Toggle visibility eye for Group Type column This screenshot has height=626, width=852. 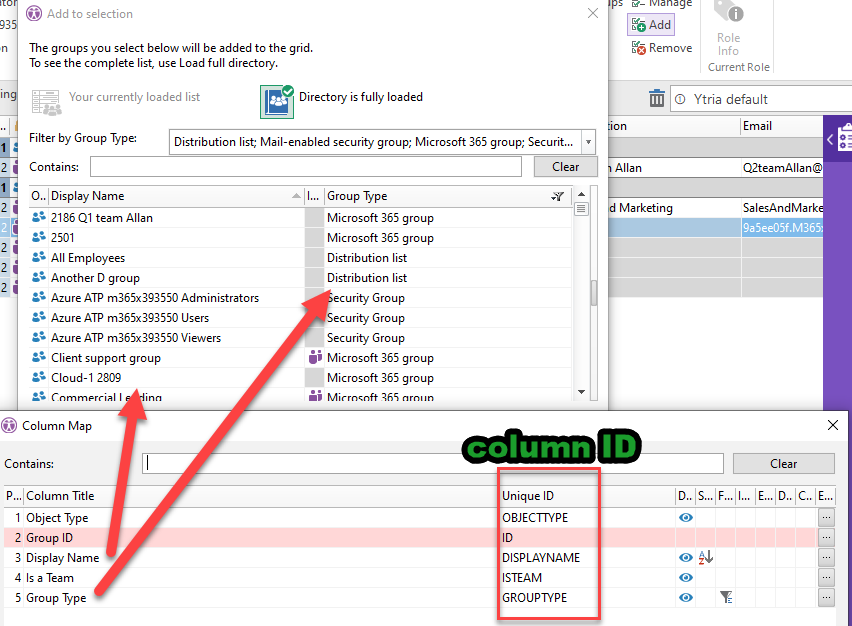point(686,598)
